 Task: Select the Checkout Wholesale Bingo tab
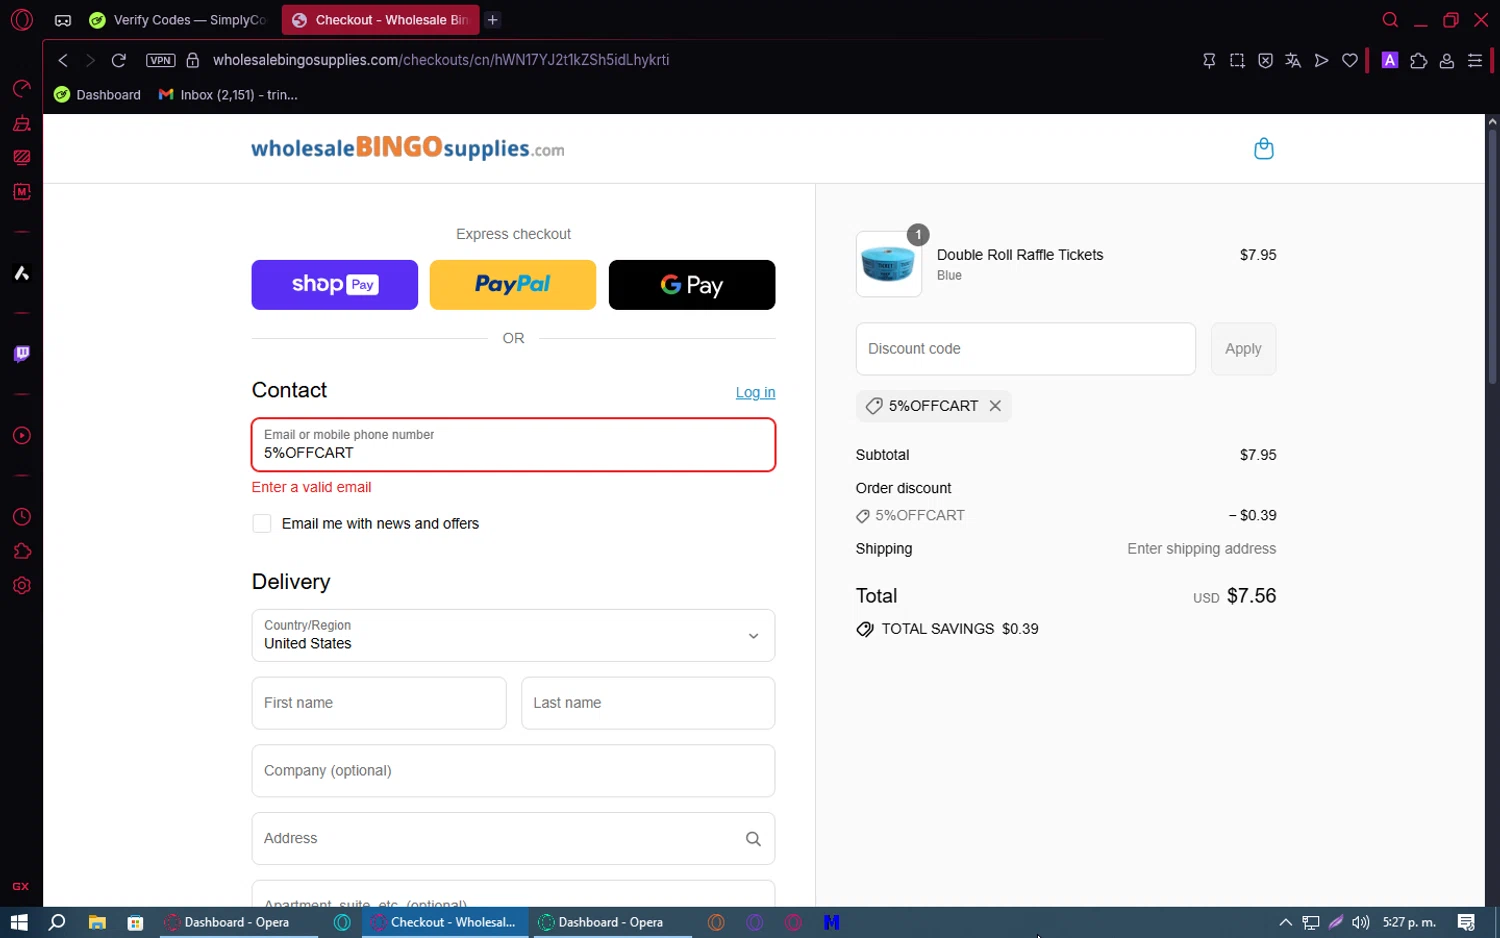[381, 20]
